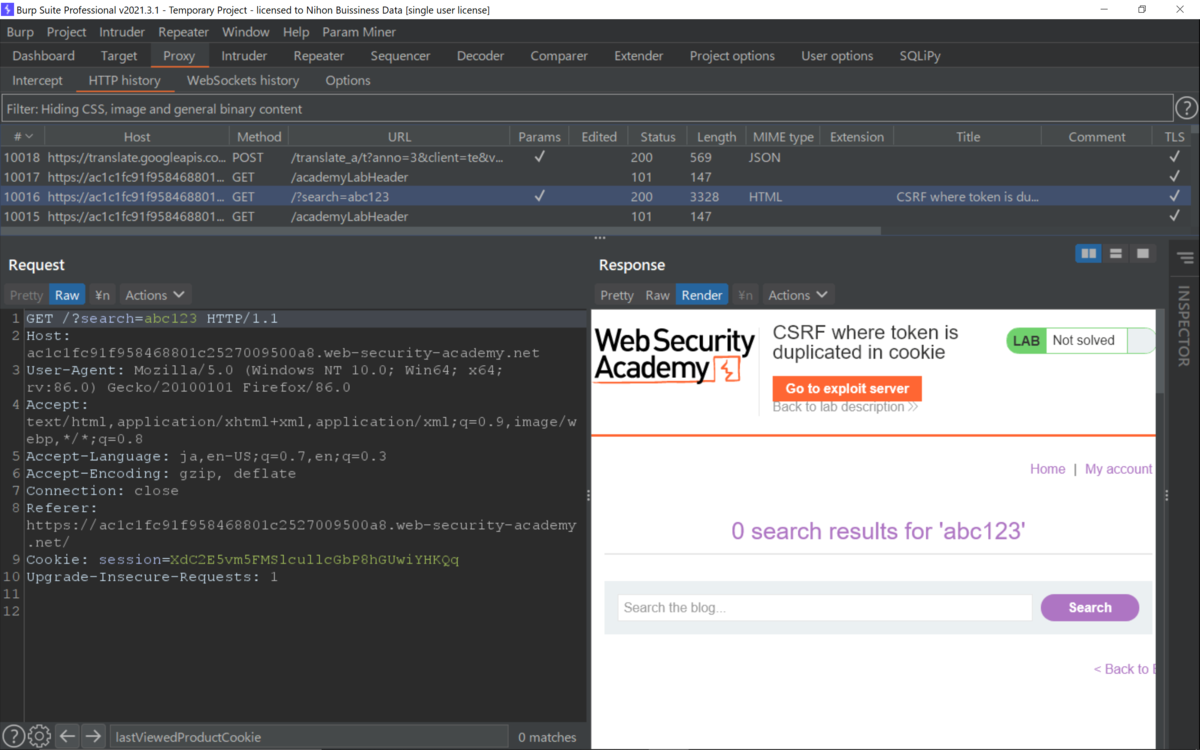1200x750 pixels.
Task: Open the Help menu
Action: pos(296,32)
